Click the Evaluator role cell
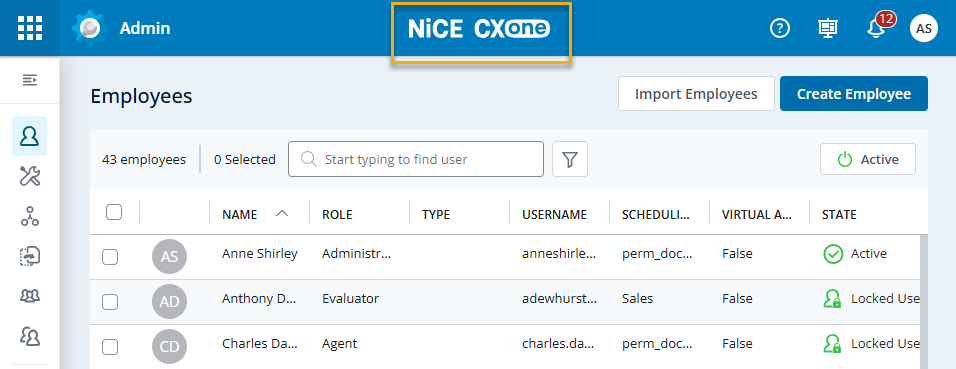The width and height of the screenshot is (956, 369). pos(351,299)
